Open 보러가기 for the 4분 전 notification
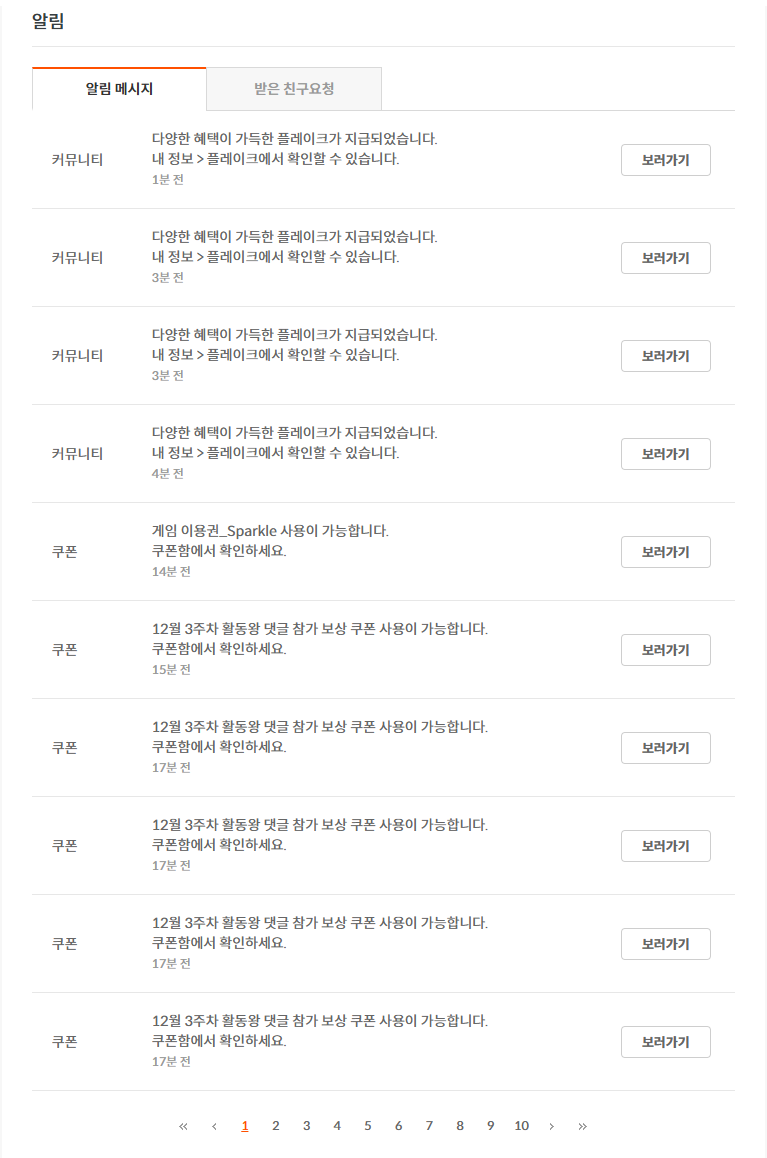Viewport: 767px width, 1158px height. (665, 454)
